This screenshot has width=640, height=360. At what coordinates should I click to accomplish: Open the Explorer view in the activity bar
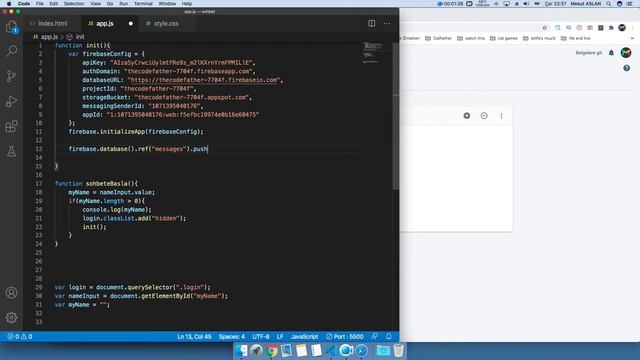(11, 27)
